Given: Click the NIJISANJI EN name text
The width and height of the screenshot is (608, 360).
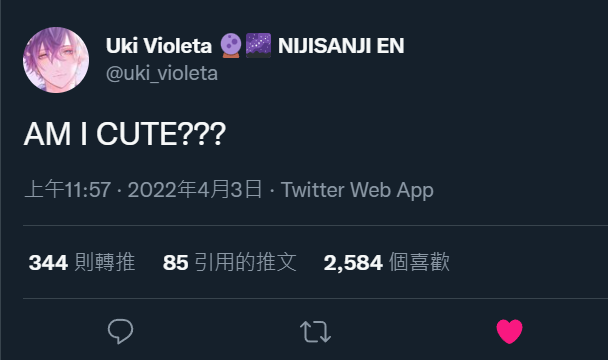Looking at the screenshot, I should point(341,46).
